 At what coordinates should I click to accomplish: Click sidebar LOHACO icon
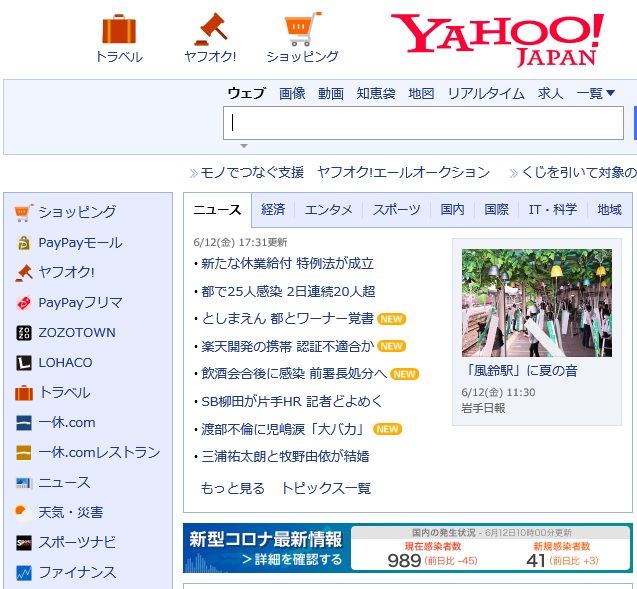point(24,363)
